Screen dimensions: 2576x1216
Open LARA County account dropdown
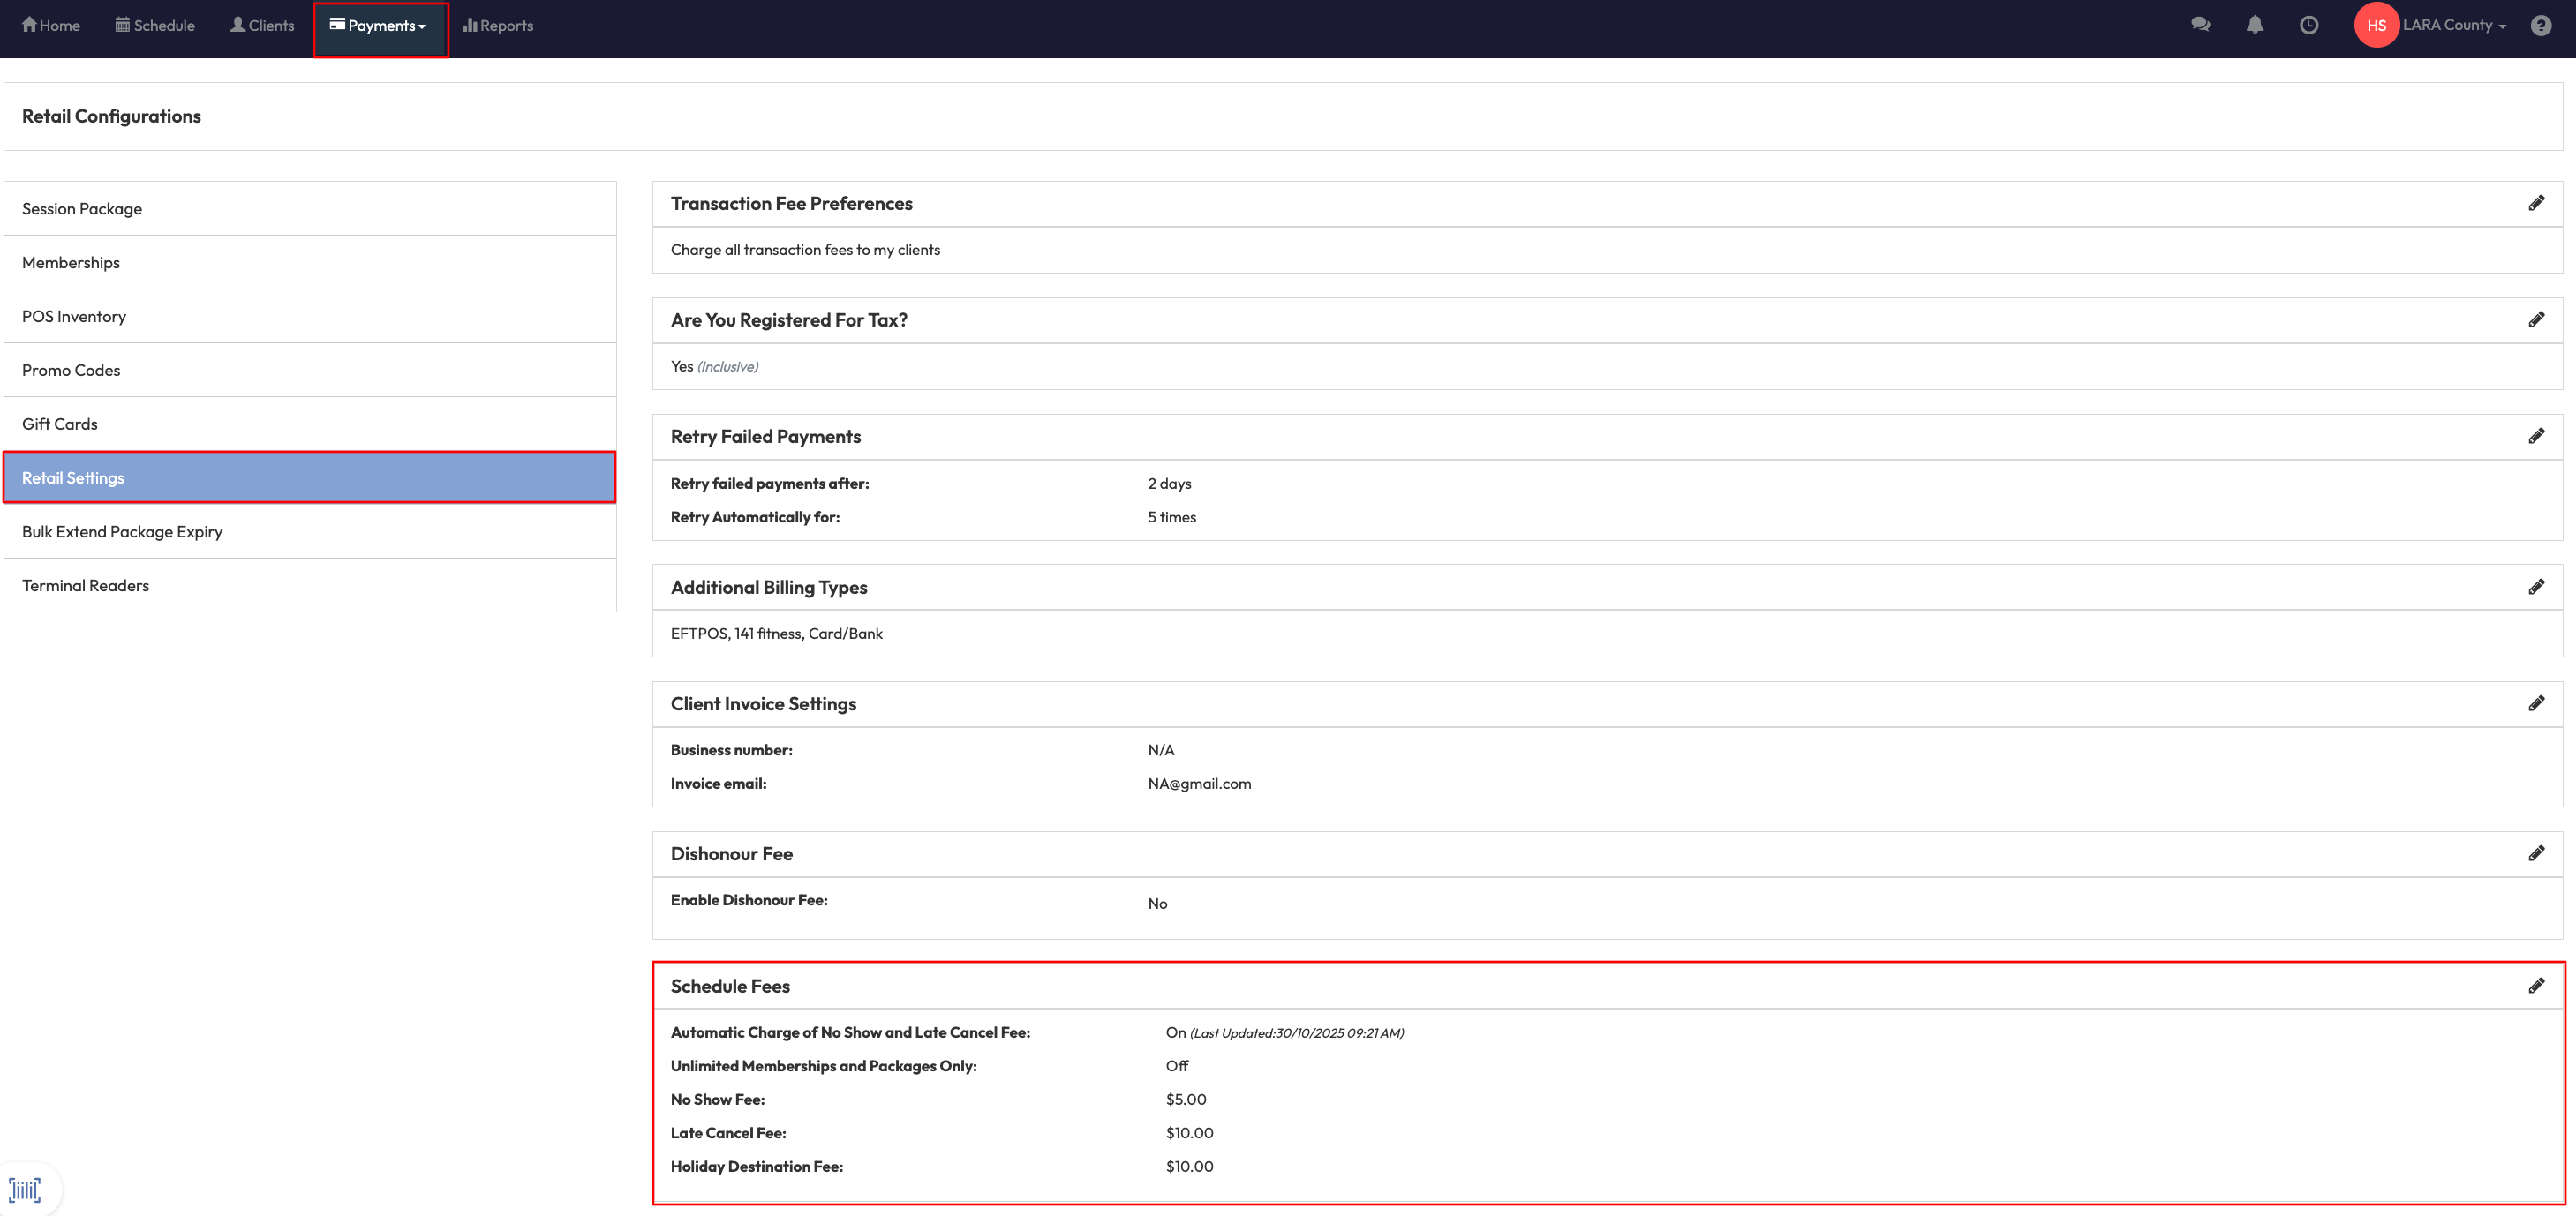(x=2454, y=25)
